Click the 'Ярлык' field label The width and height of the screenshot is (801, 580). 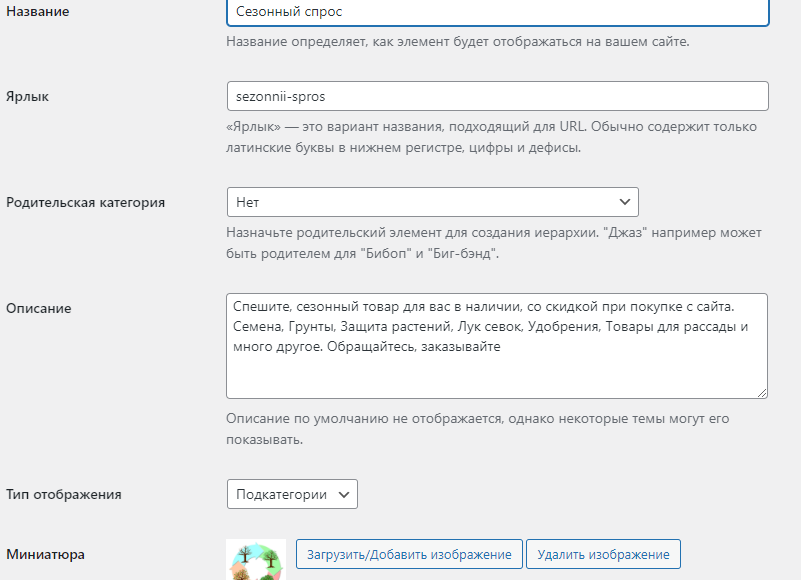click(x=28, y=97)
